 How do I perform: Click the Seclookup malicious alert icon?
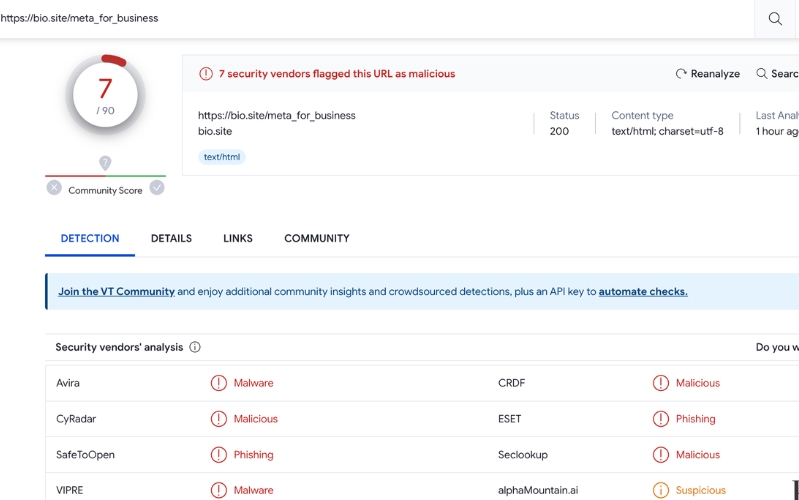661,455
